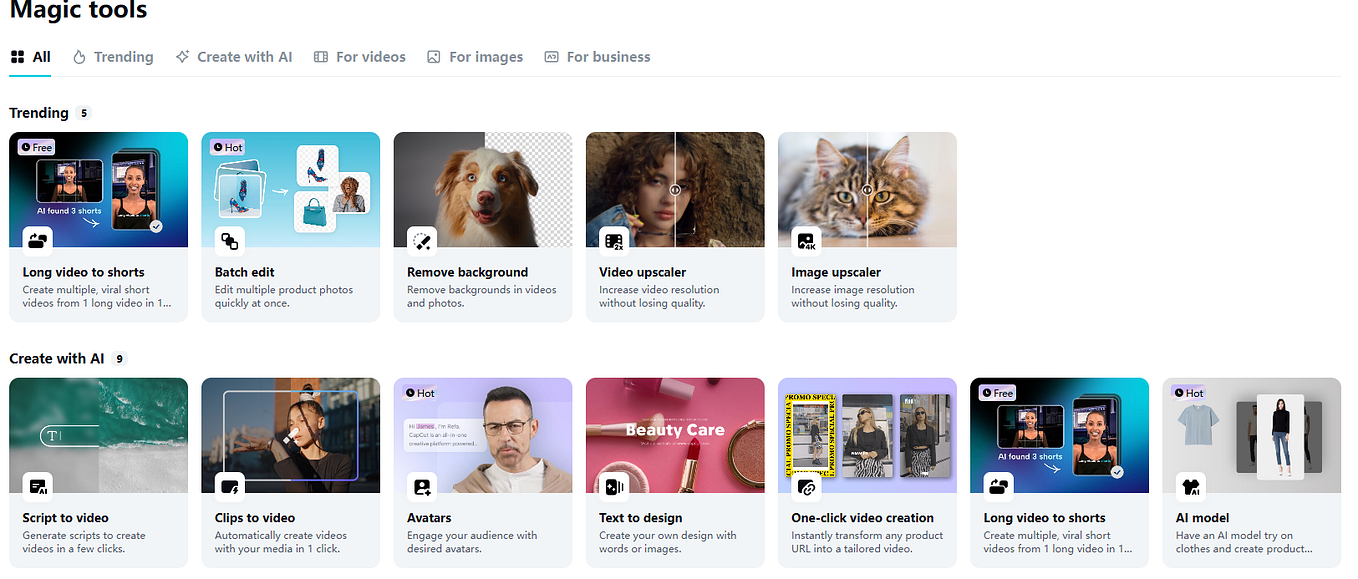This screenshot has height=579, width=1358.
Task: Click the Long video to shorts icon in Trending
Action: pyautogui.click(x=38, y=240)
